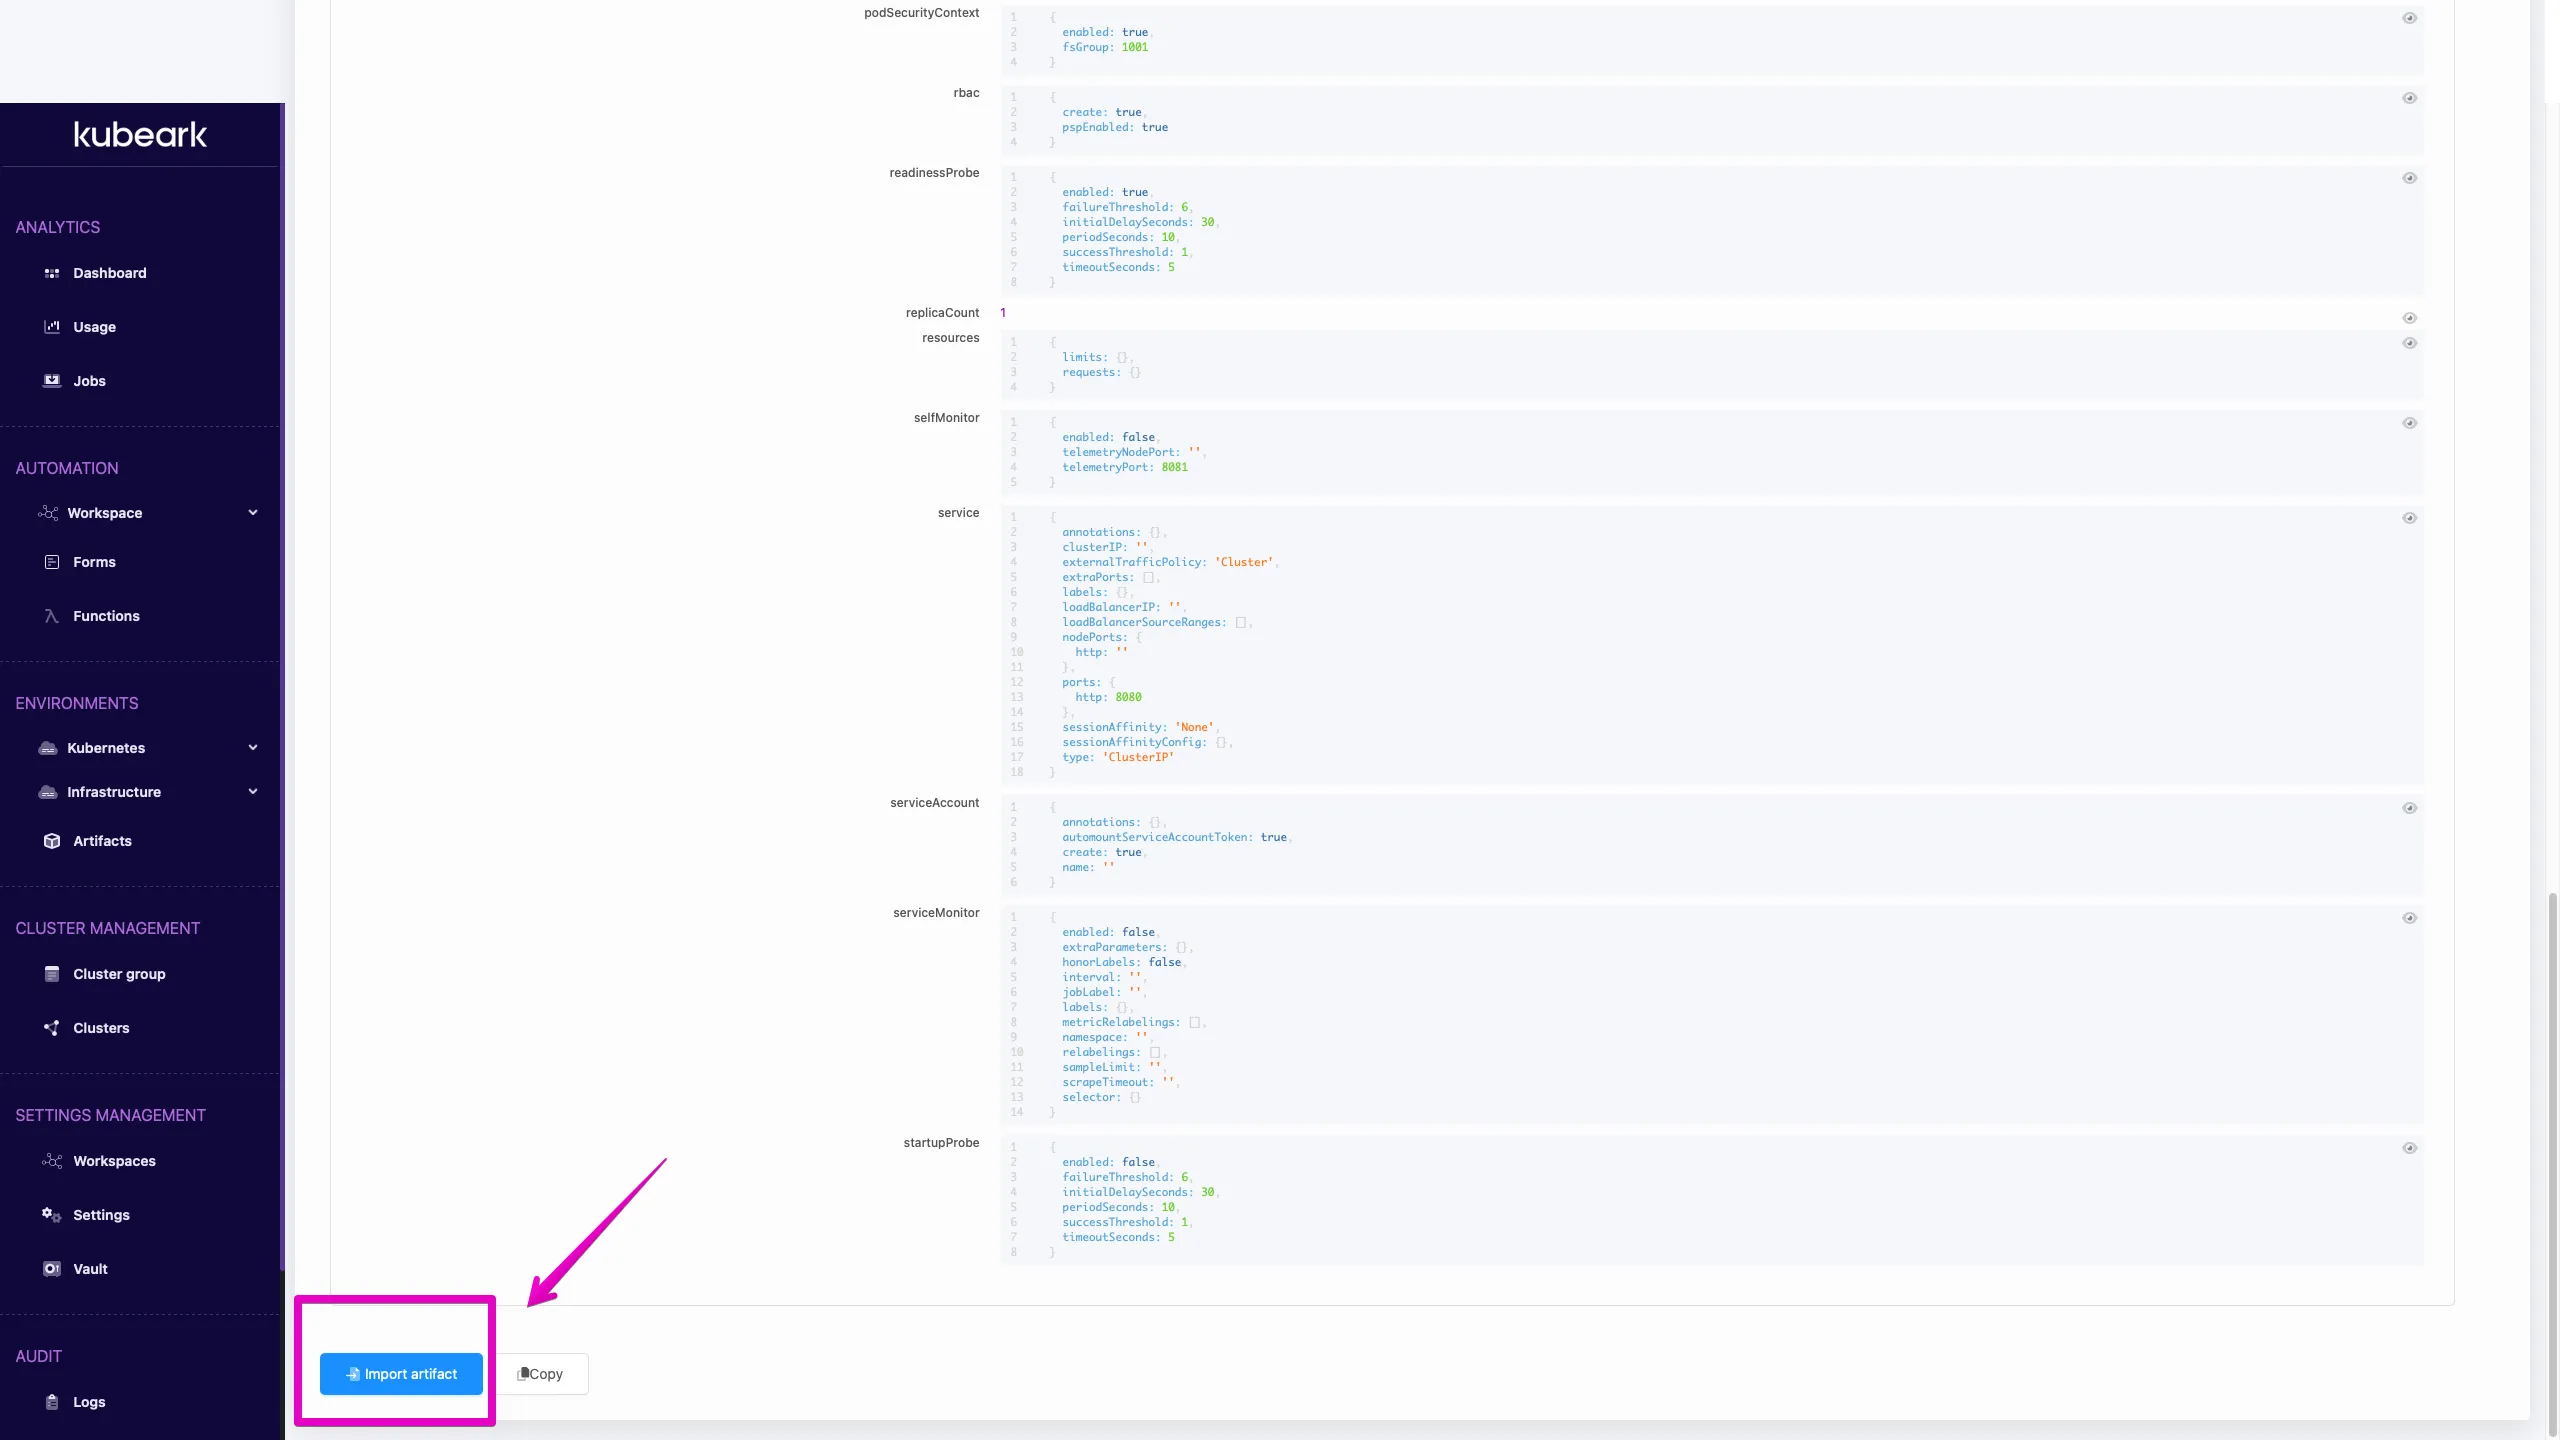Click the Clusters share icon
Viewport: 2560px width, 1440px height.
(52, 1028)
